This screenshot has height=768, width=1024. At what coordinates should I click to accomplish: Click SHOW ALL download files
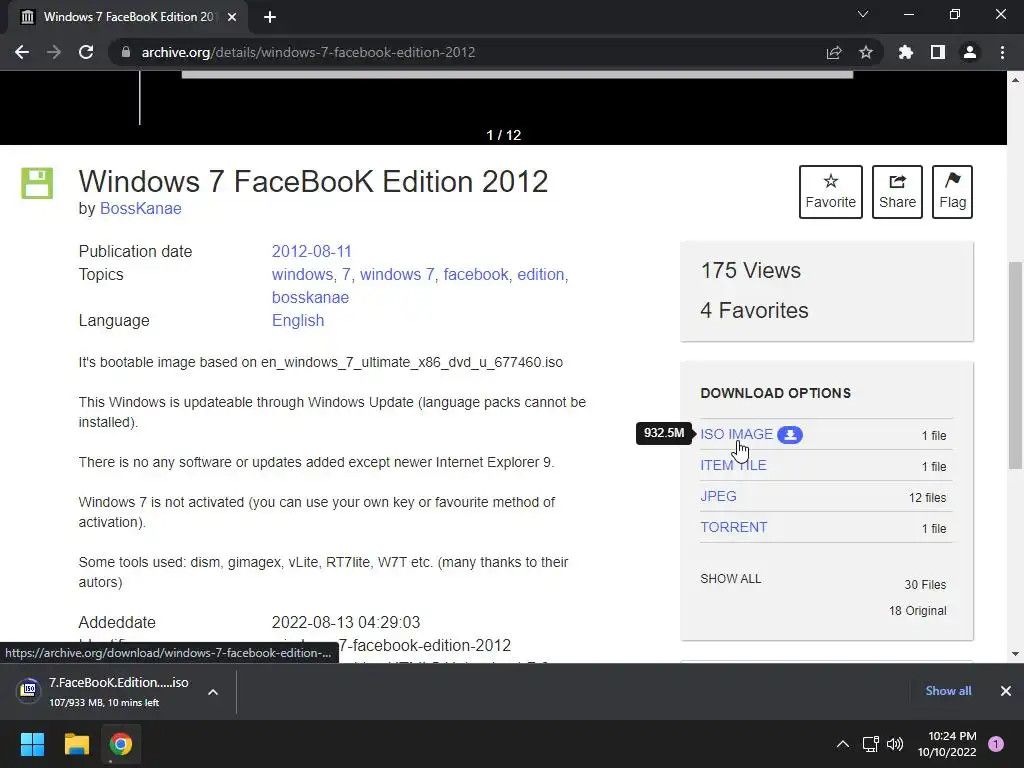pyautogui.click(x=730, y=579)
